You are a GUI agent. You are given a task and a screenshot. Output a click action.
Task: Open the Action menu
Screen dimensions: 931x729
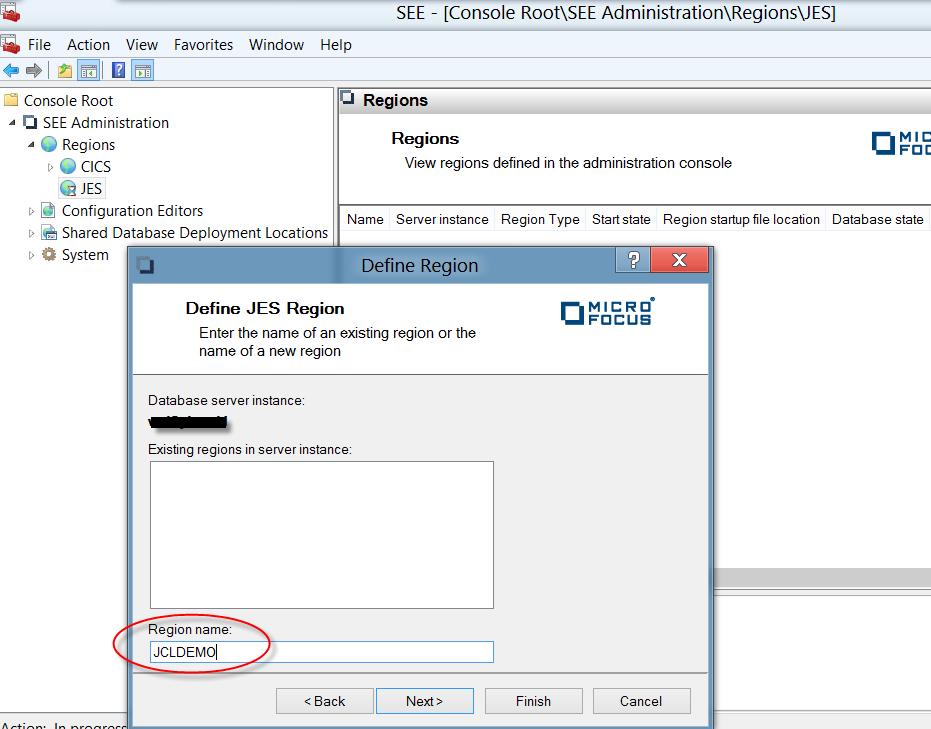tap(88, 45)
